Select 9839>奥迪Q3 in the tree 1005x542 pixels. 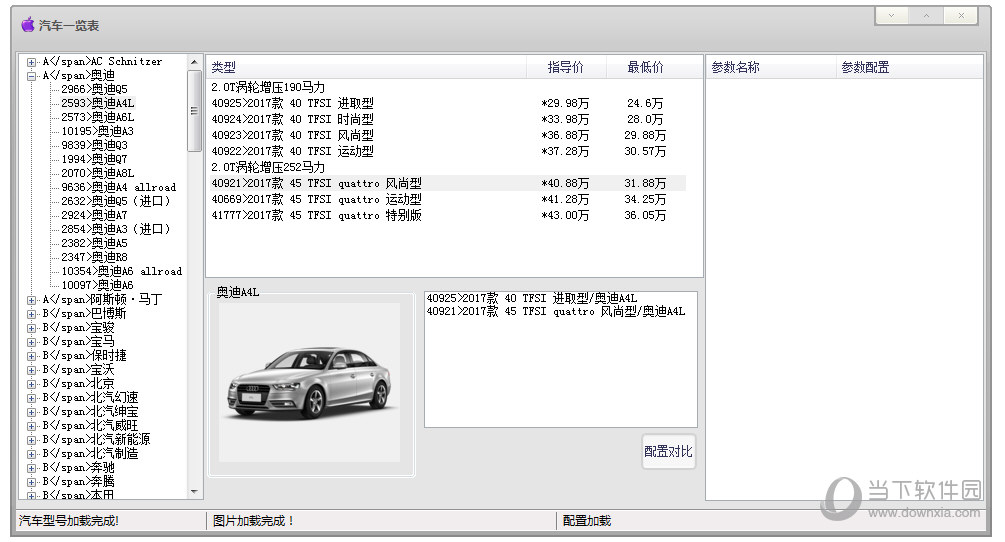[x=94, y=145]
